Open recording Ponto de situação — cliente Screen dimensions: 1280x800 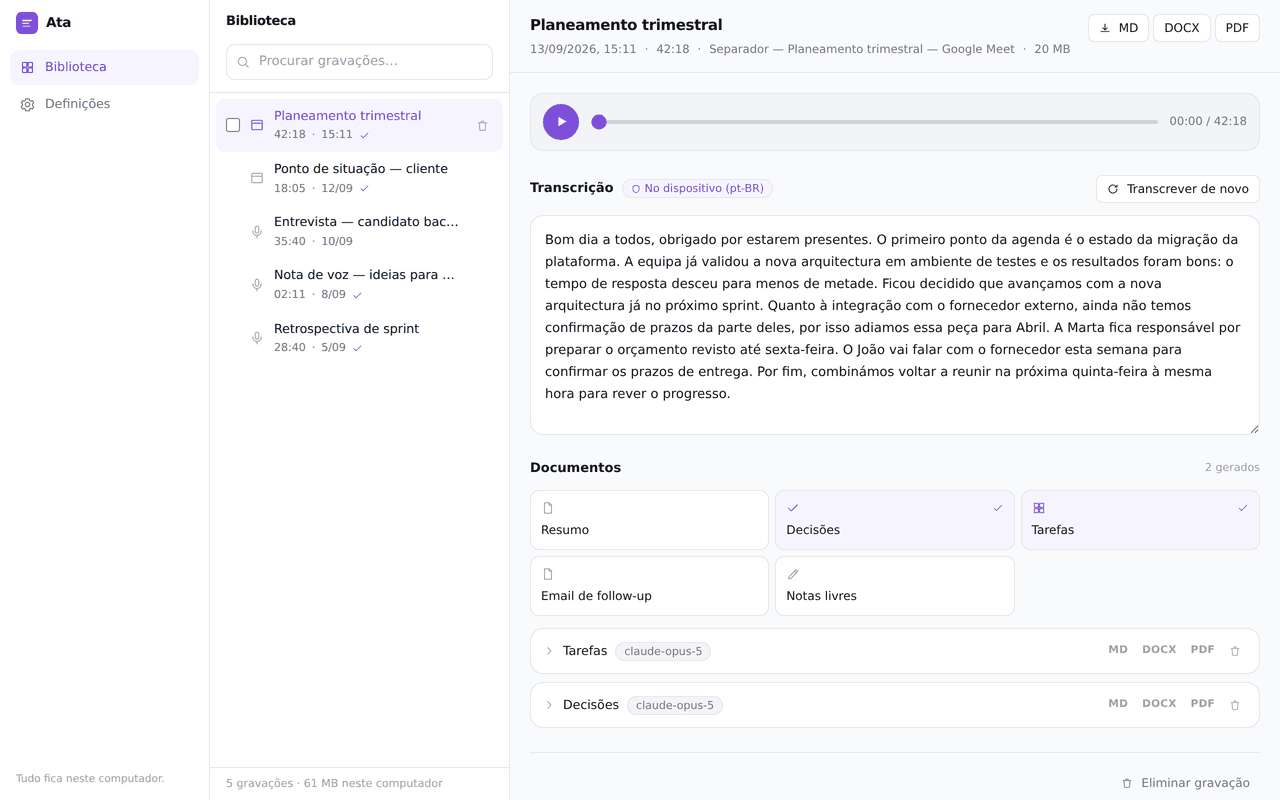(x=359, y=178)
